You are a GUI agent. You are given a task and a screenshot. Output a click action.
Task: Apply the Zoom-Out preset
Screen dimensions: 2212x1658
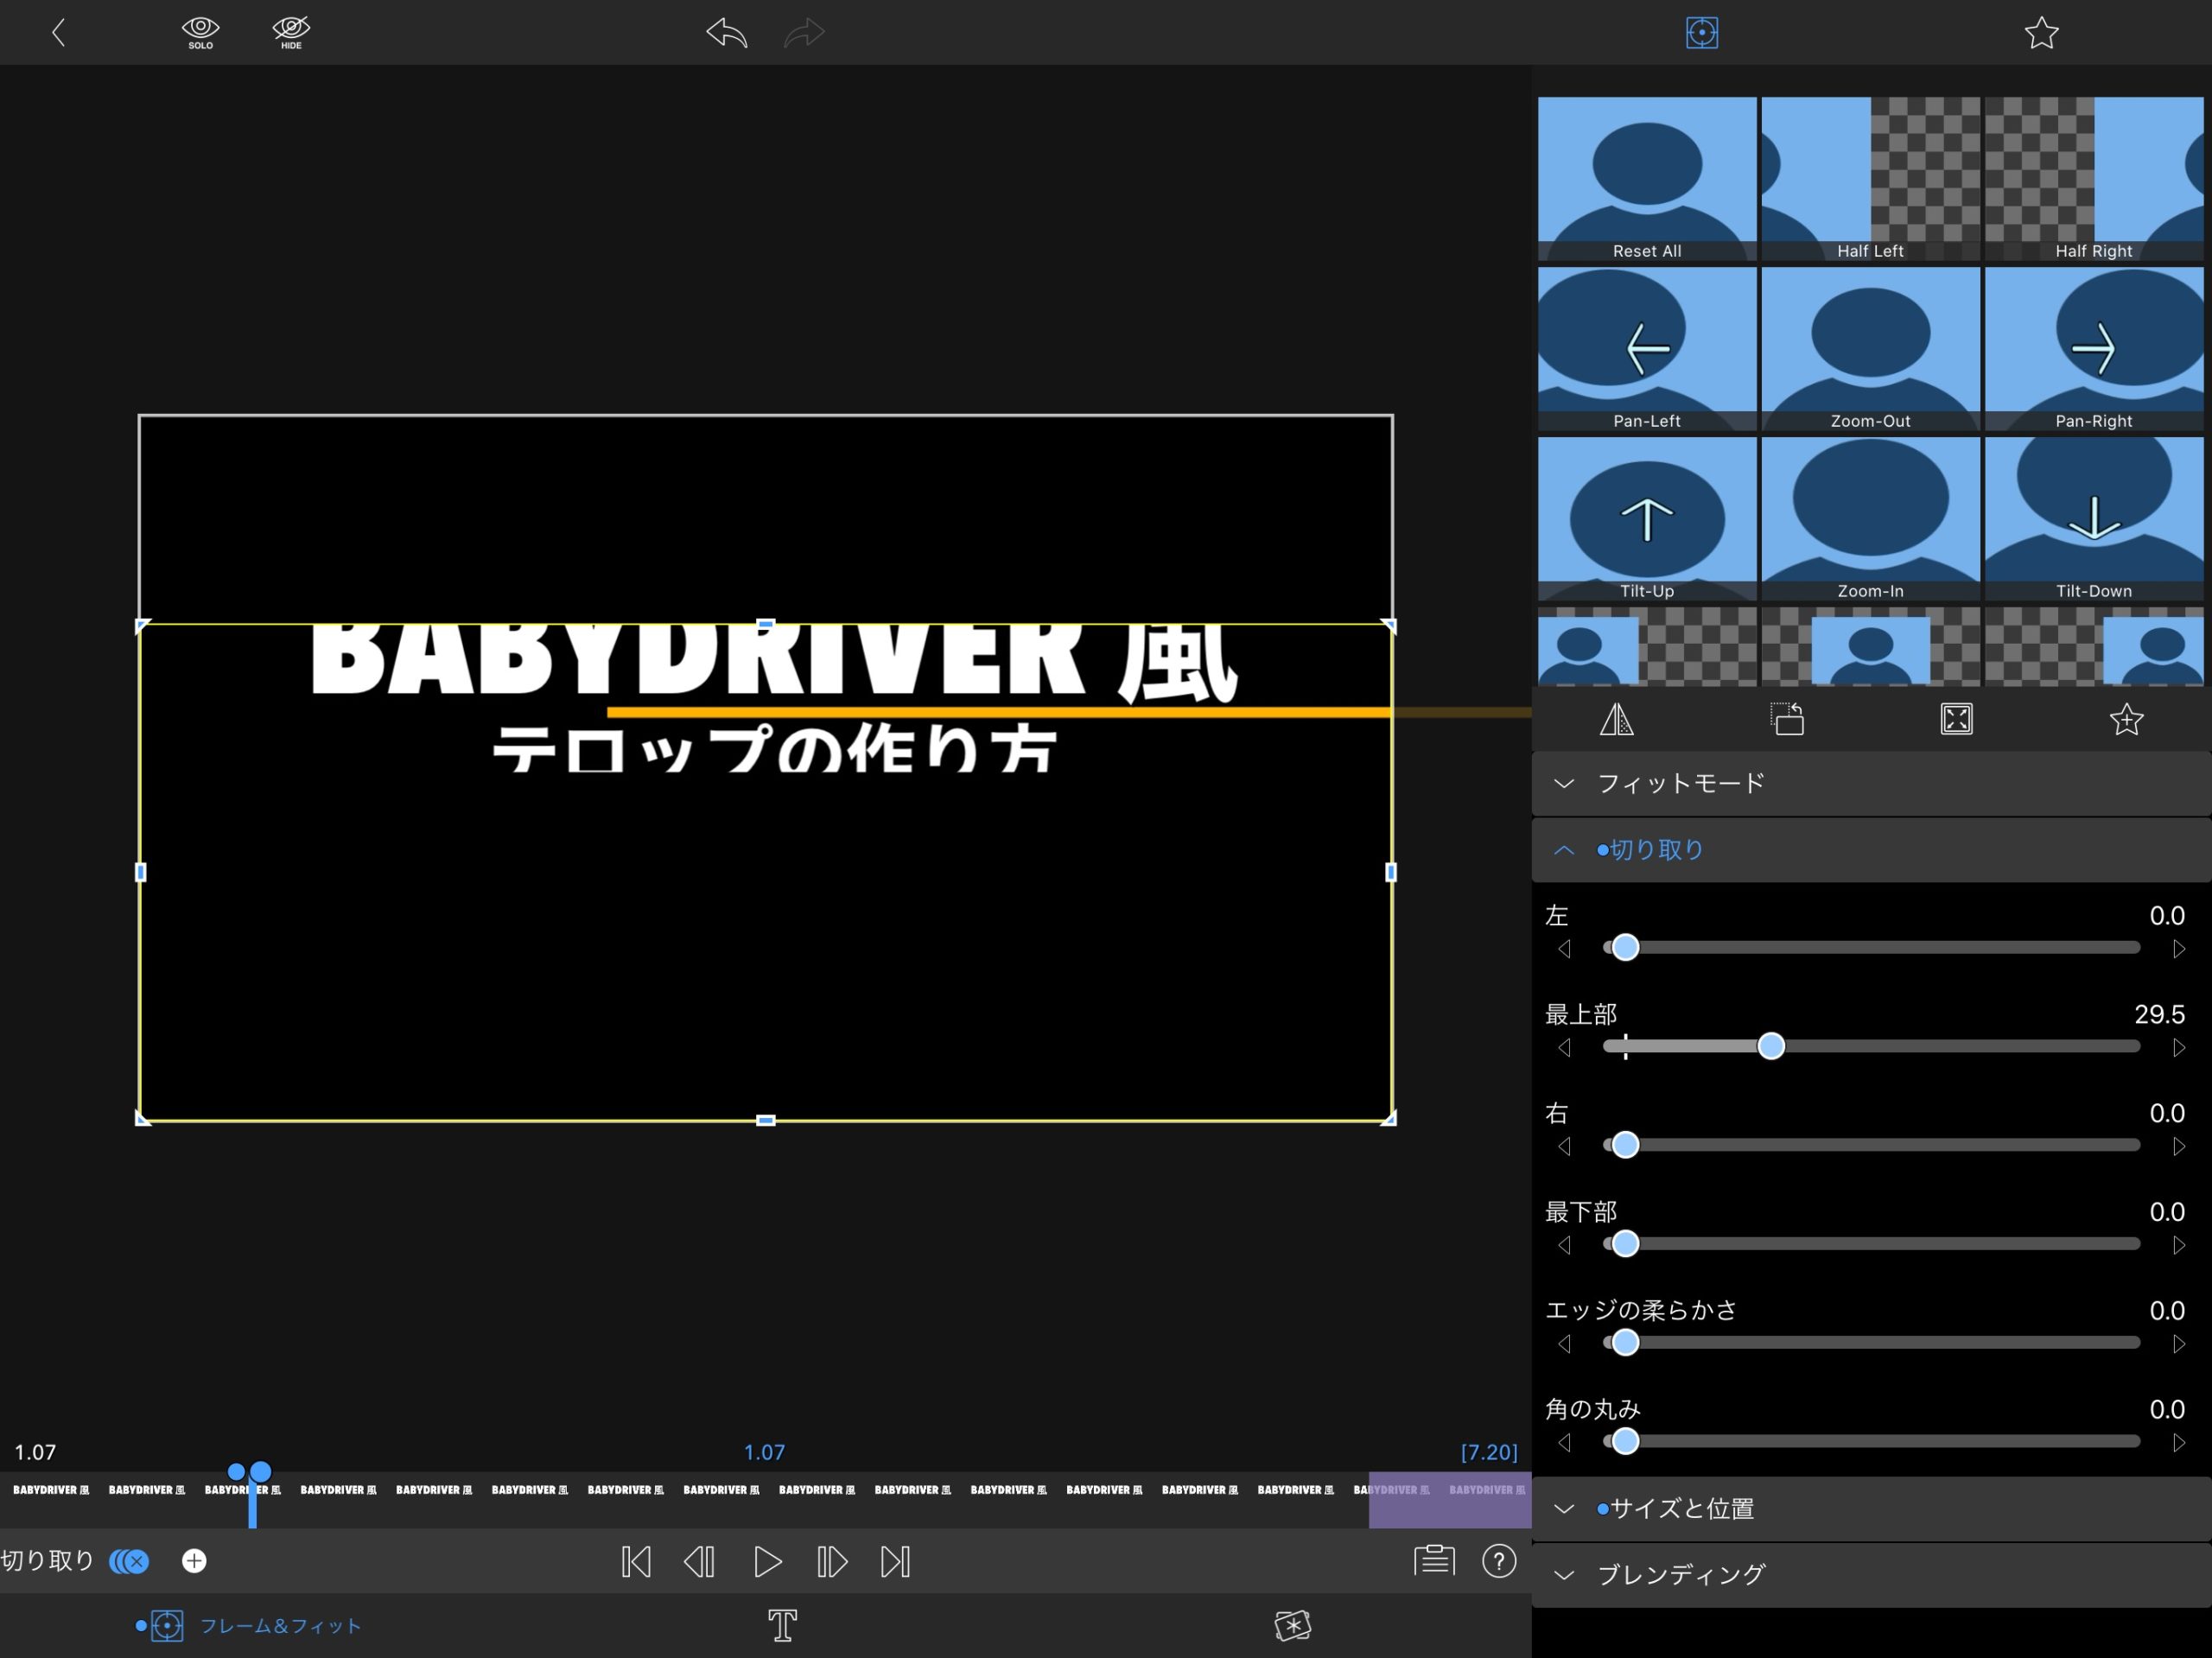(1870, 349)
